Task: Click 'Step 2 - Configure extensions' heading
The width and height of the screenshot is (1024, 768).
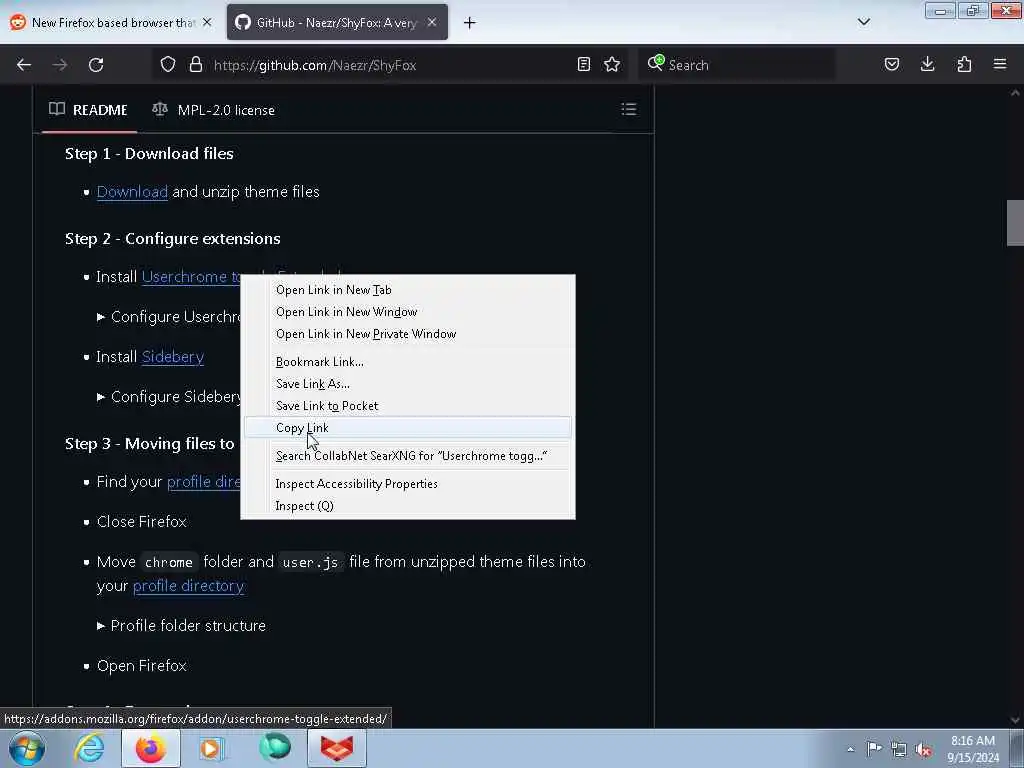Action: click(x=172, y=238)
